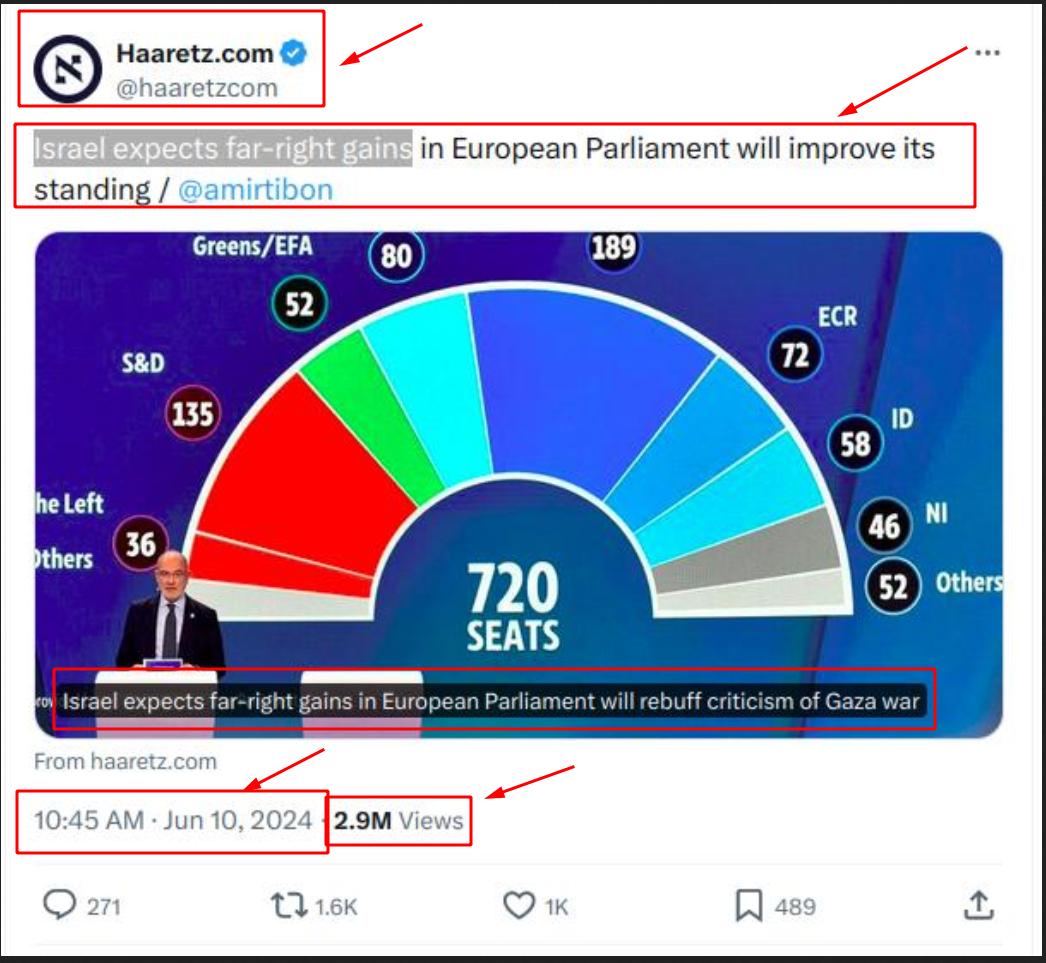Click the 2.9M Views count
The image size is (1046, 963).
[x=399, y=821]
